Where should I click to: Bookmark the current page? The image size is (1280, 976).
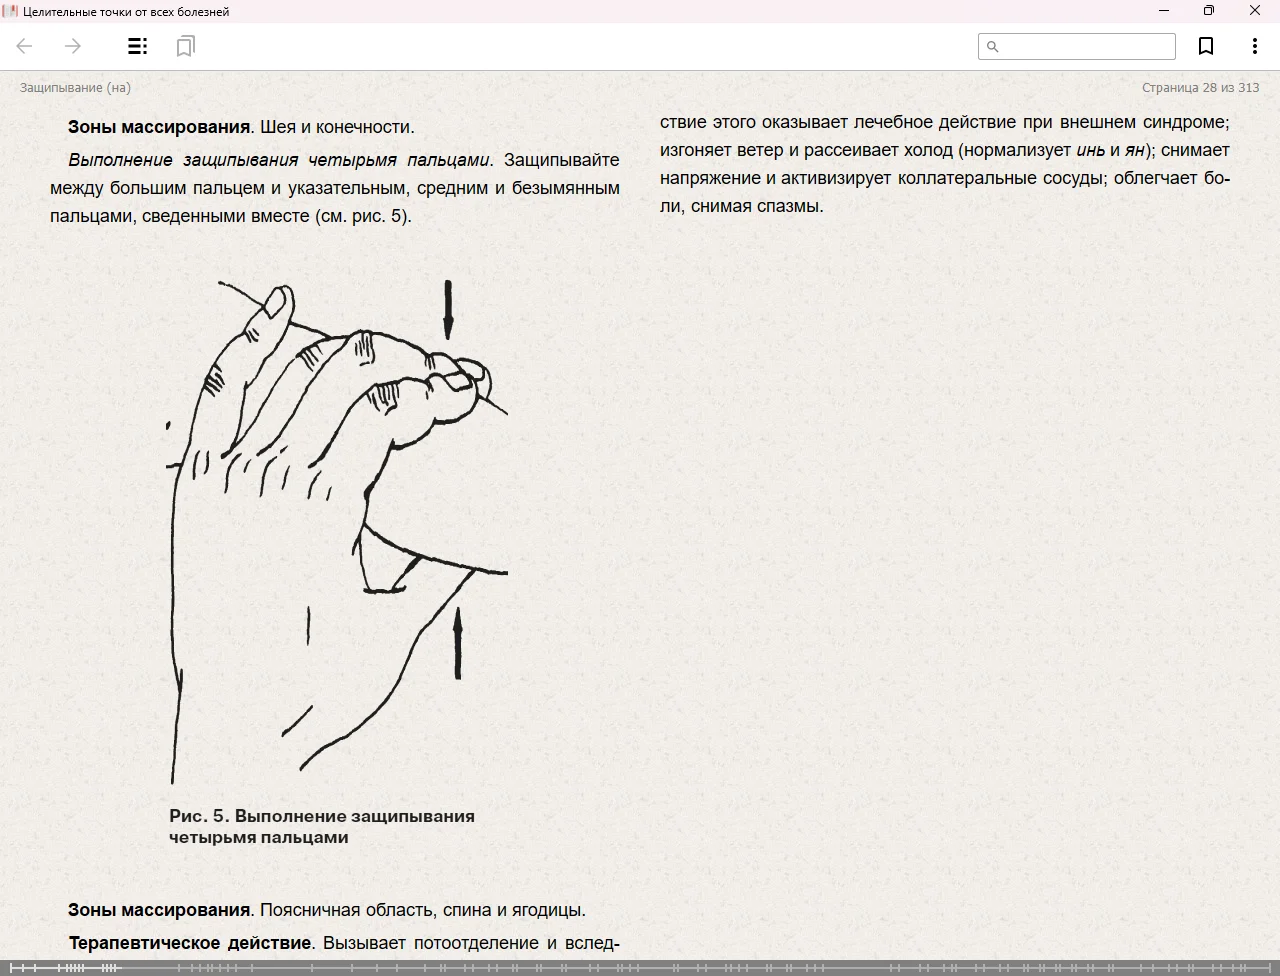click(1206, 46)
